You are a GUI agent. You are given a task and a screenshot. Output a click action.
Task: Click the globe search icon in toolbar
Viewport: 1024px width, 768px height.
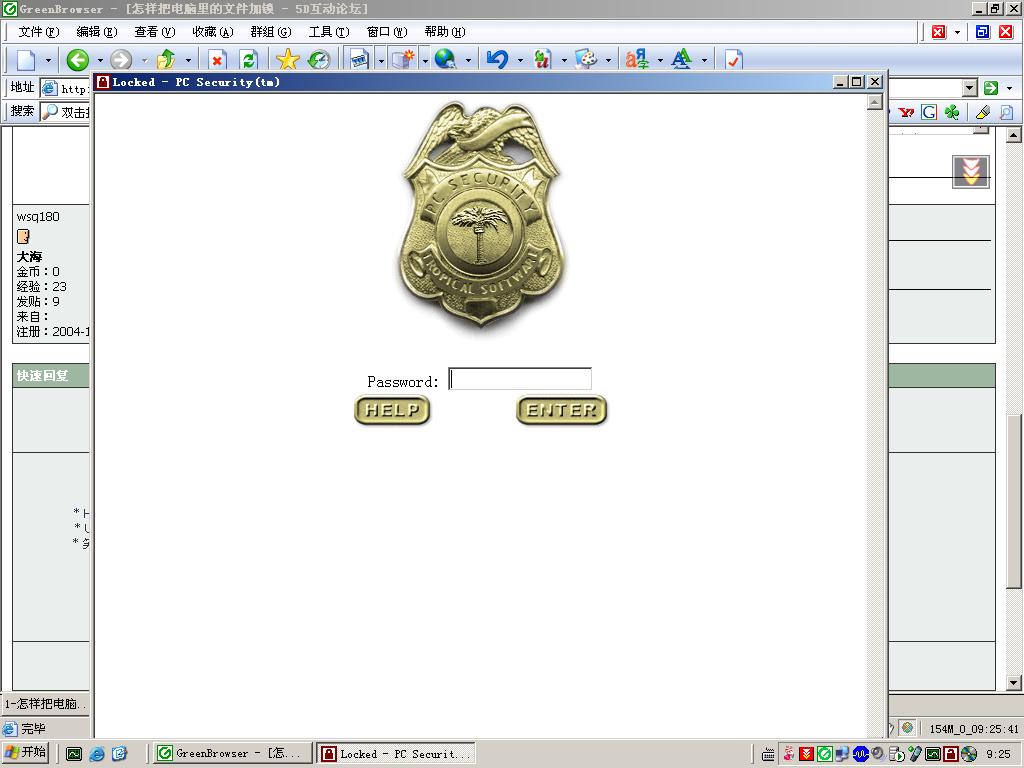(445, 60)
